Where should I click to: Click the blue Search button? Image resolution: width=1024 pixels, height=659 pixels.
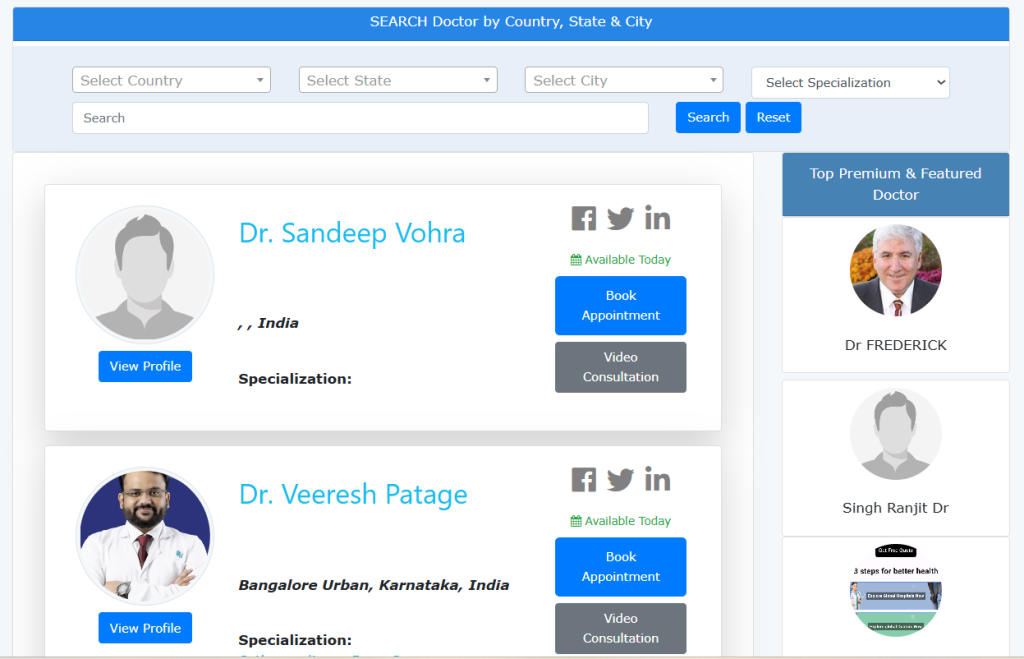pyautogui.click(x=708, y=117)
